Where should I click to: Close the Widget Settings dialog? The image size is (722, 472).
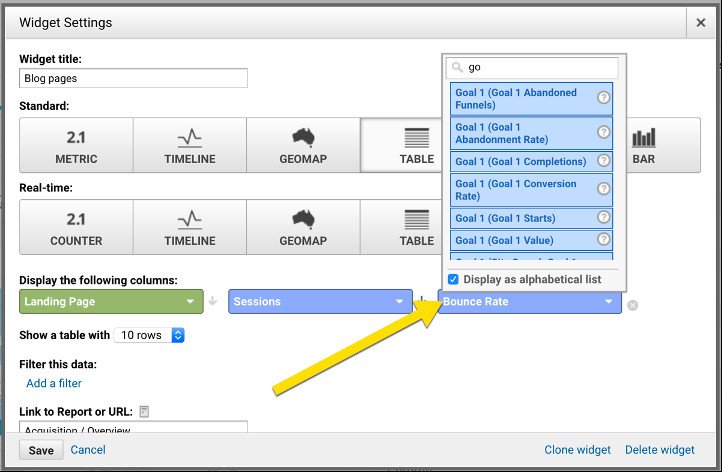pos(701,23)
